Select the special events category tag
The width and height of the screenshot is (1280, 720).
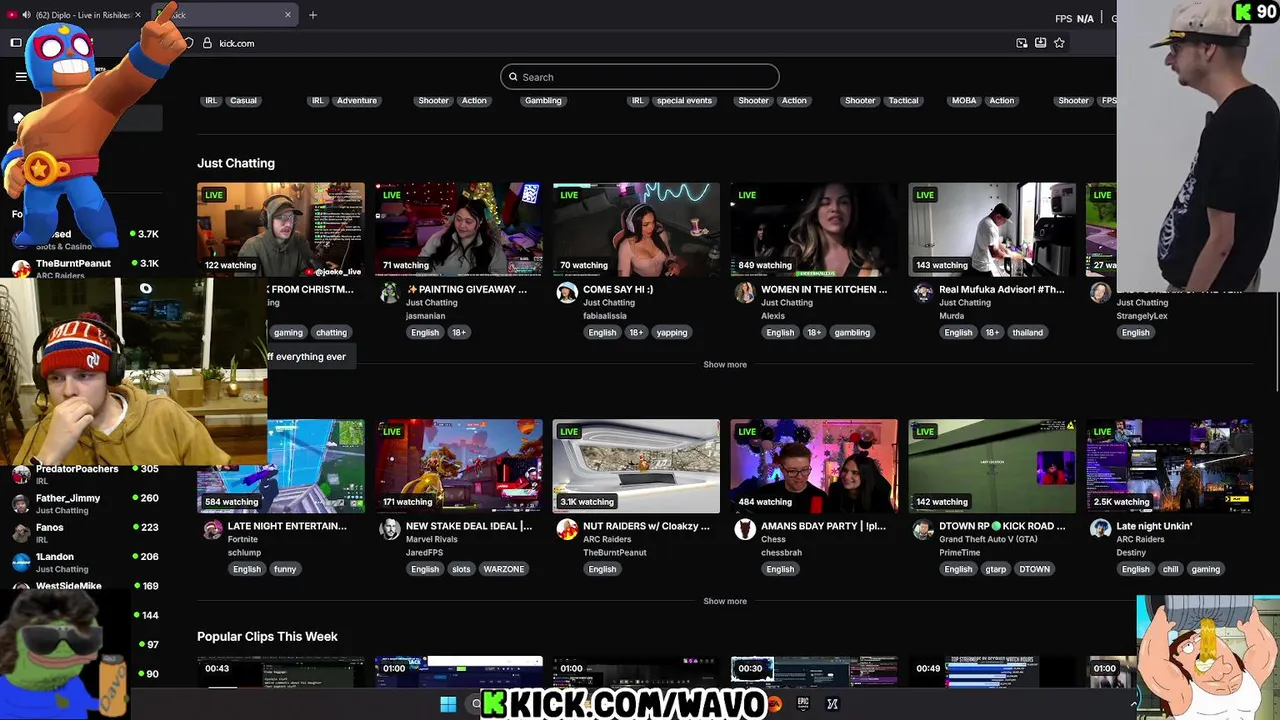click(x=685, y=100)
